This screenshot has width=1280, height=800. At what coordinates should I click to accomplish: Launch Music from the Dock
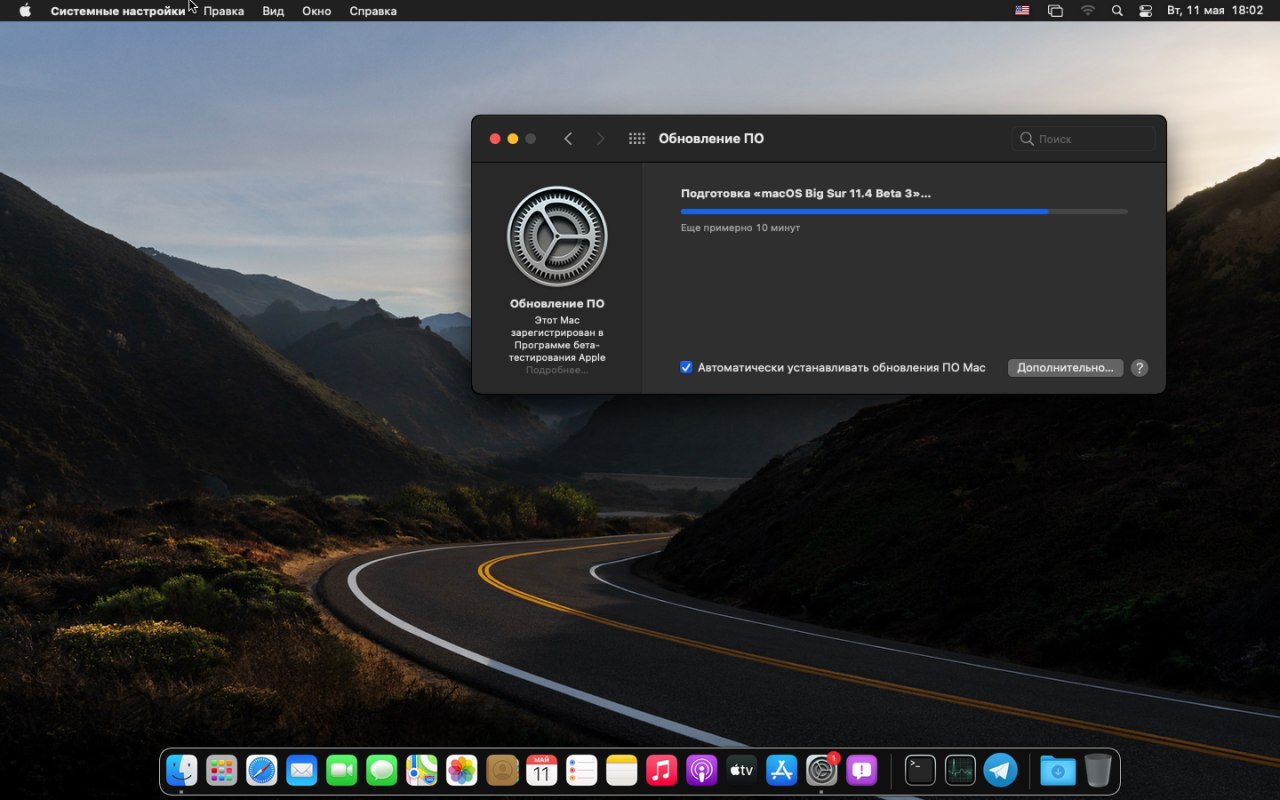[661, 770]
